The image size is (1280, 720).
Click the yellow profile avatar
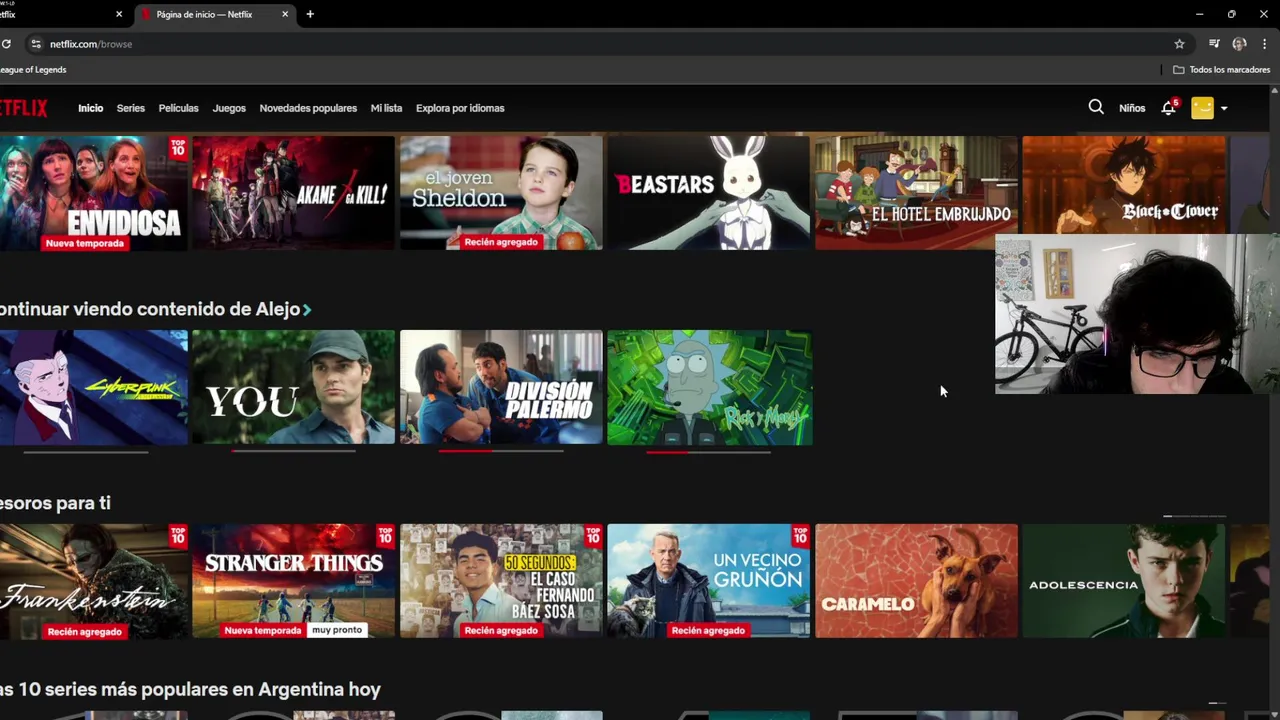pyautogui.click(x=1202, y=108)
